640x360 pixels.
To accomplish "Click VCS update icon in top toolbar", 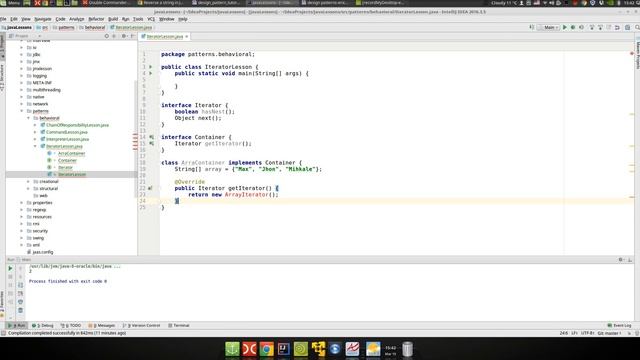I will (592, 27).
